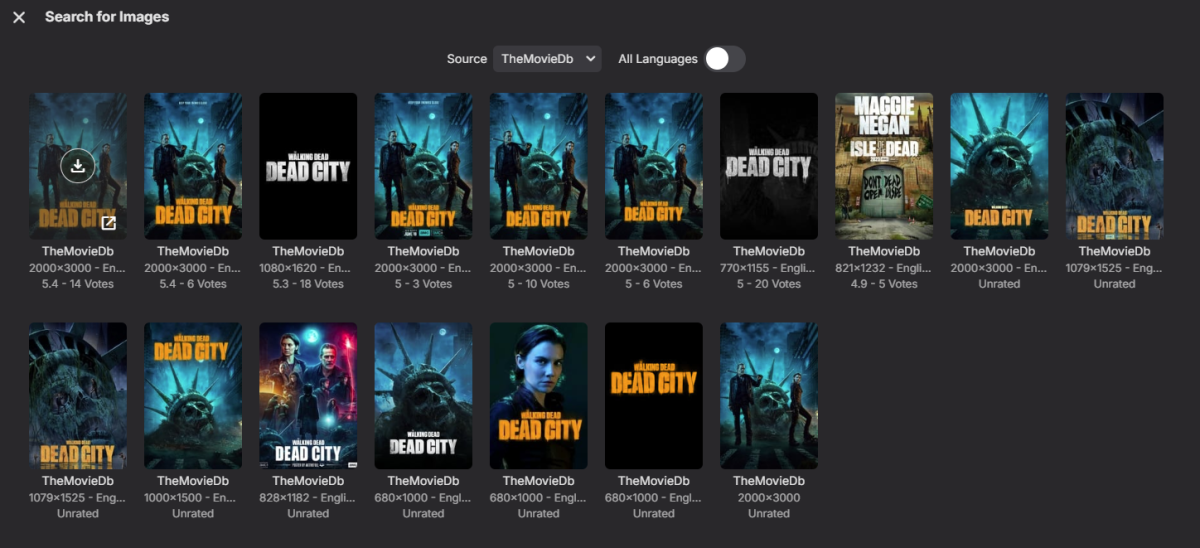Select the black poster with orange Dead City title

(654, 396)
